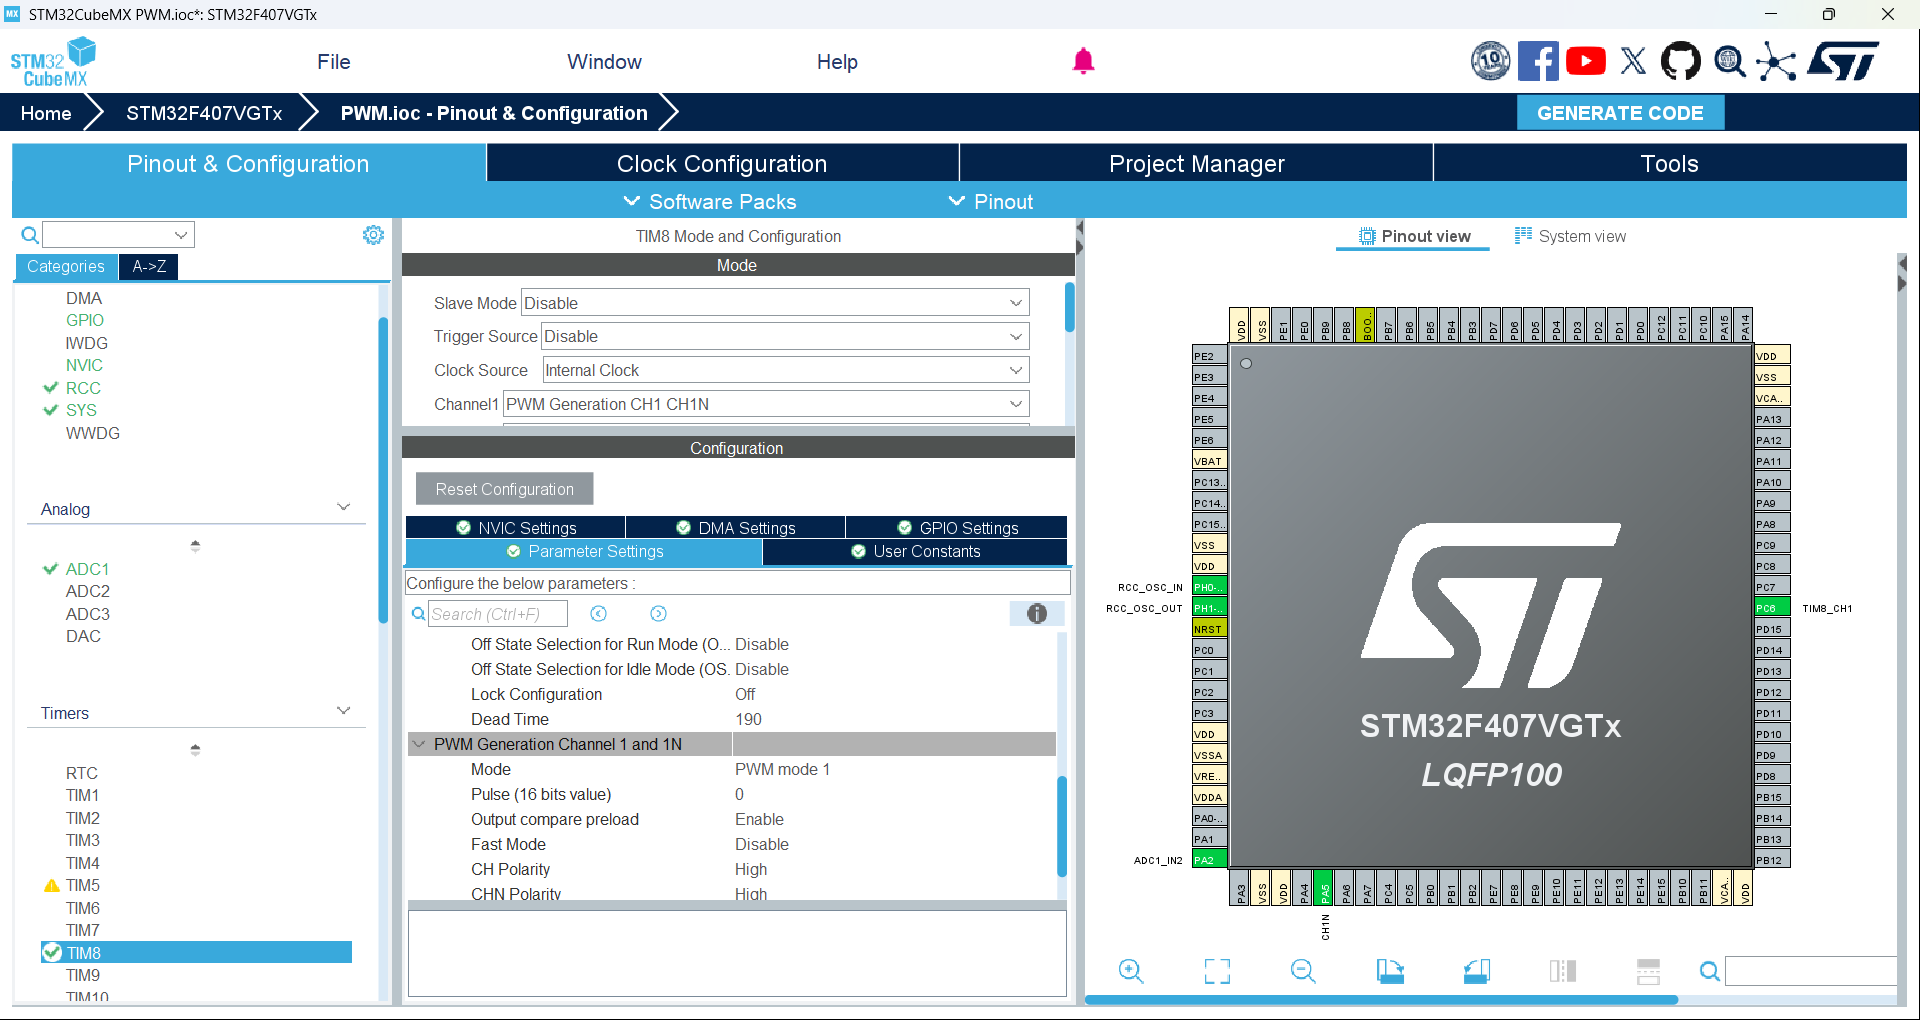Screen dimensions: 1920x1020
Task: Highlight the green PC6 TIM8_CH1 pin
Action: (x=1770, y=607)
